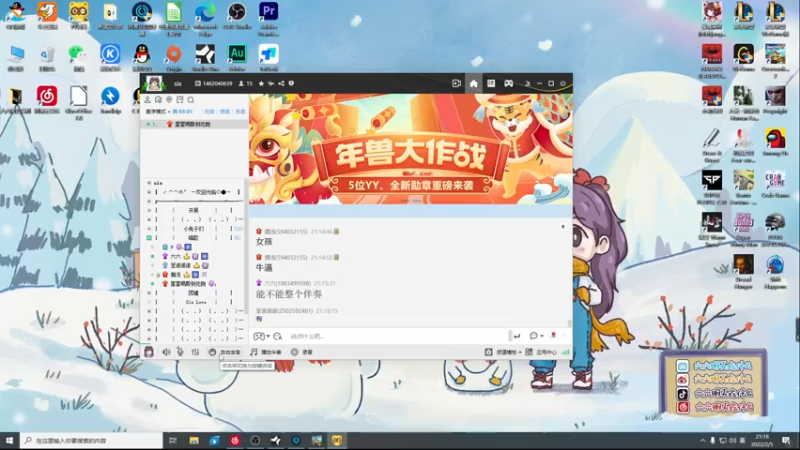The image size is (800, 450).
Task: Click the emoji text icon beside the gamepad
Action: click(x=278, y=336)
